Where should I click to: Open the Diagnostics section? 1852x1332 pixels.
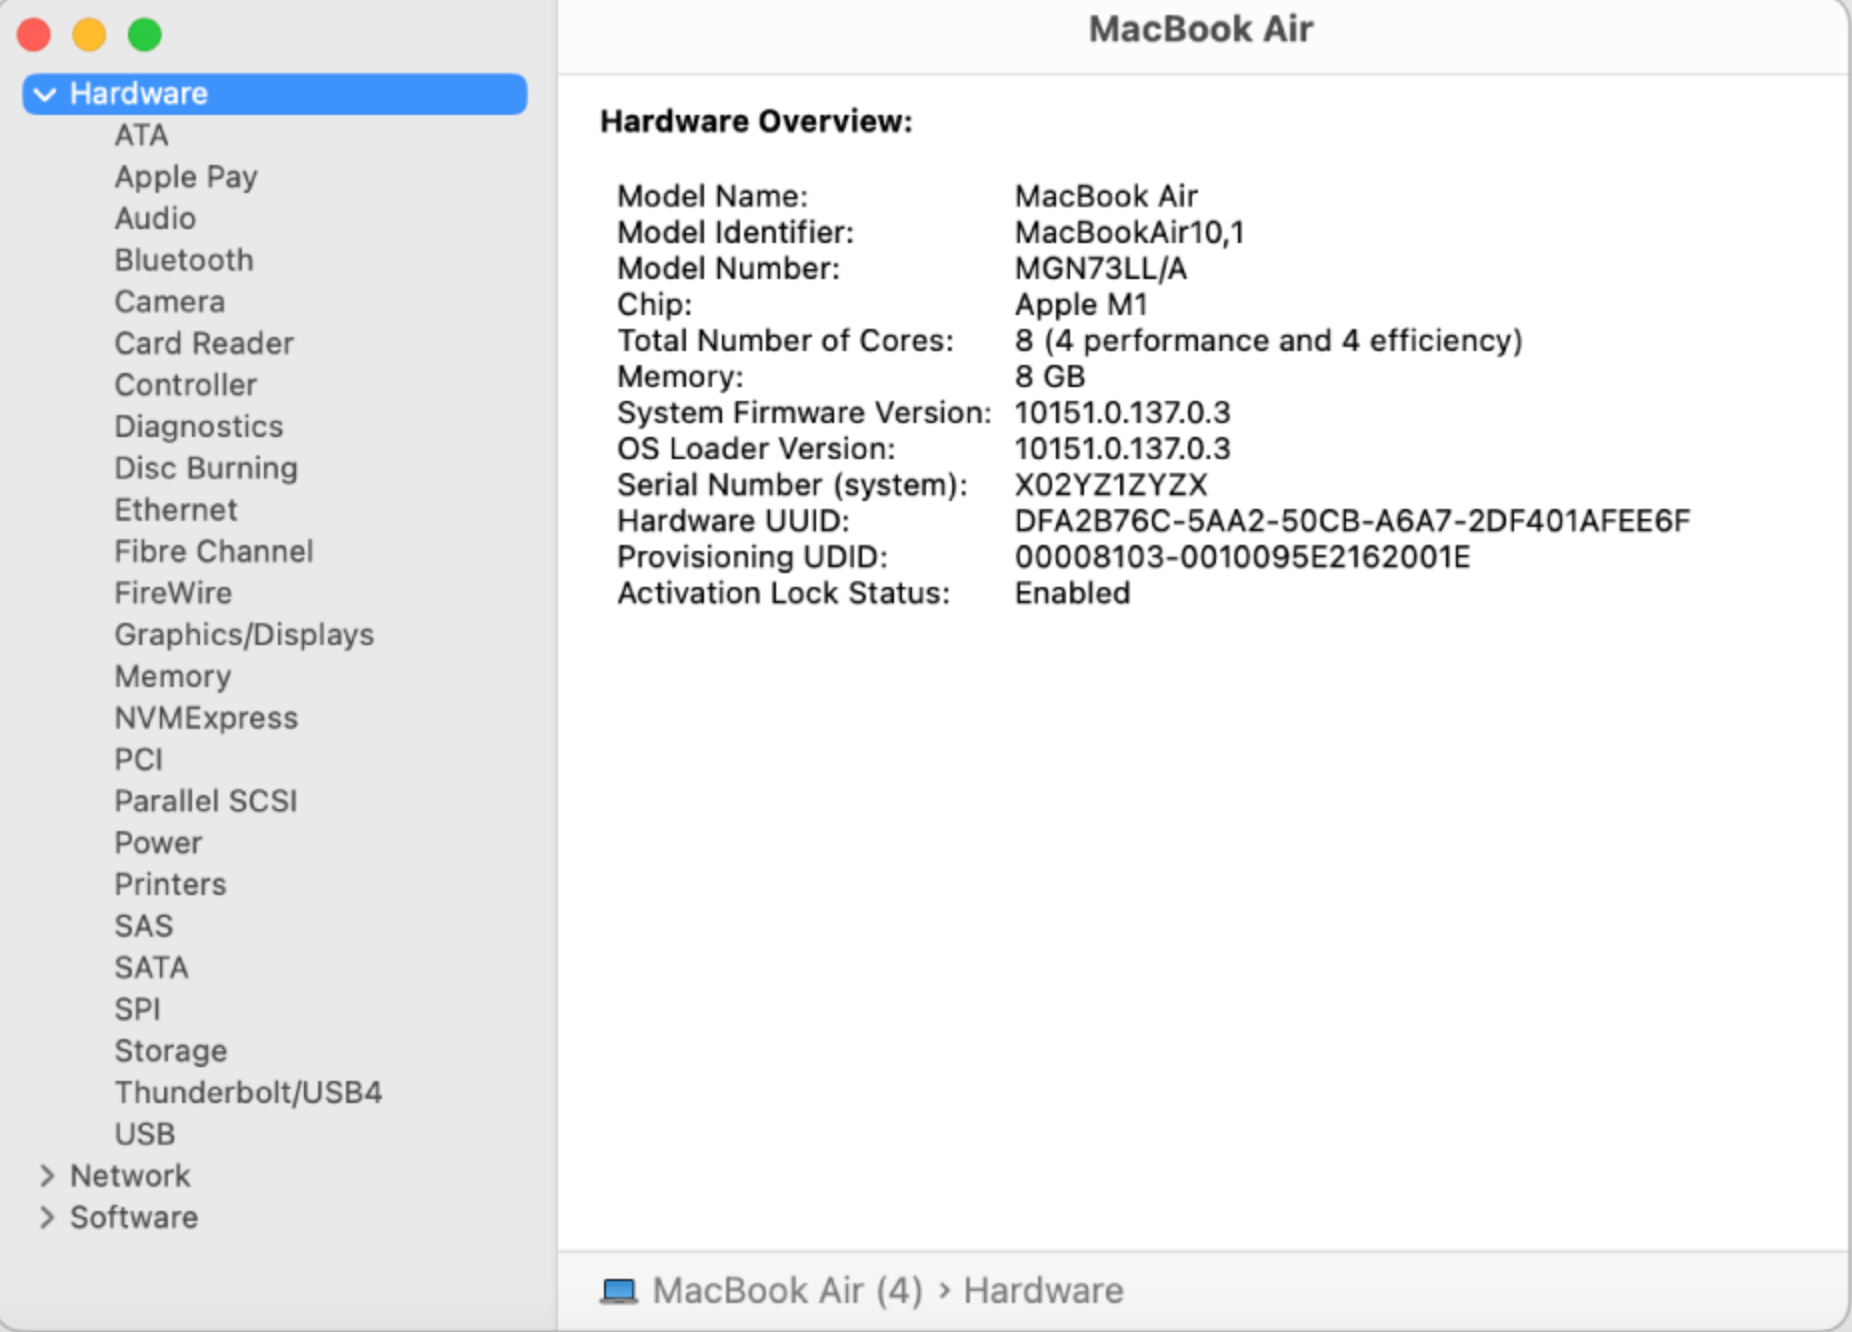pyautogui.click(x=199, y=426)
